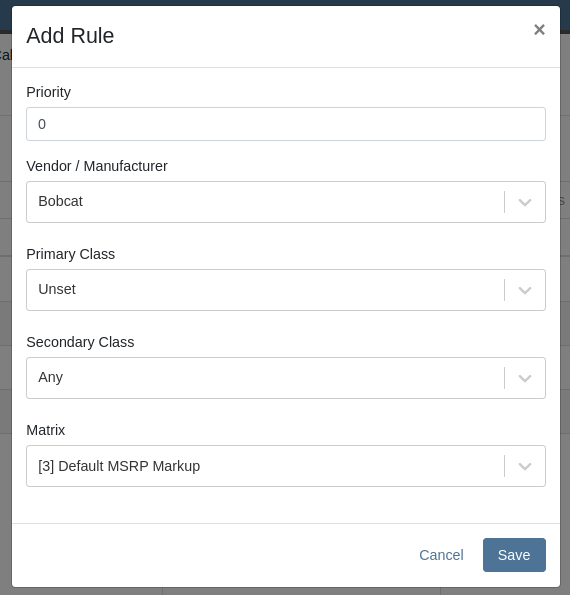Open the Matrix dropdown chevron
Image resolution: width=570 pixels, height=595 pixels.
coord(525,466)
